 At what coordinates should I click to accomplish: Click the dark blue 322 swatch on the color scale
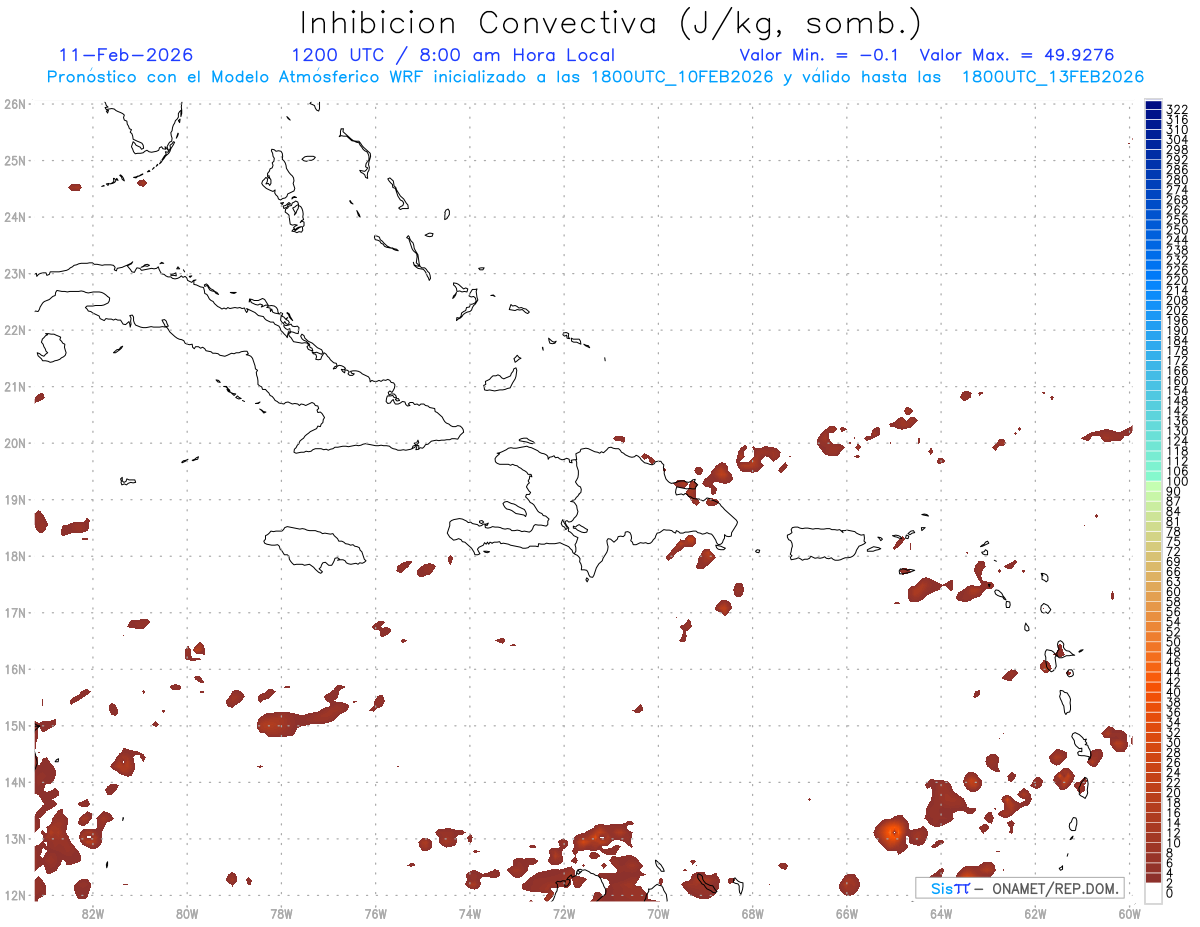pyautogui.click(x=1154, y=107)
